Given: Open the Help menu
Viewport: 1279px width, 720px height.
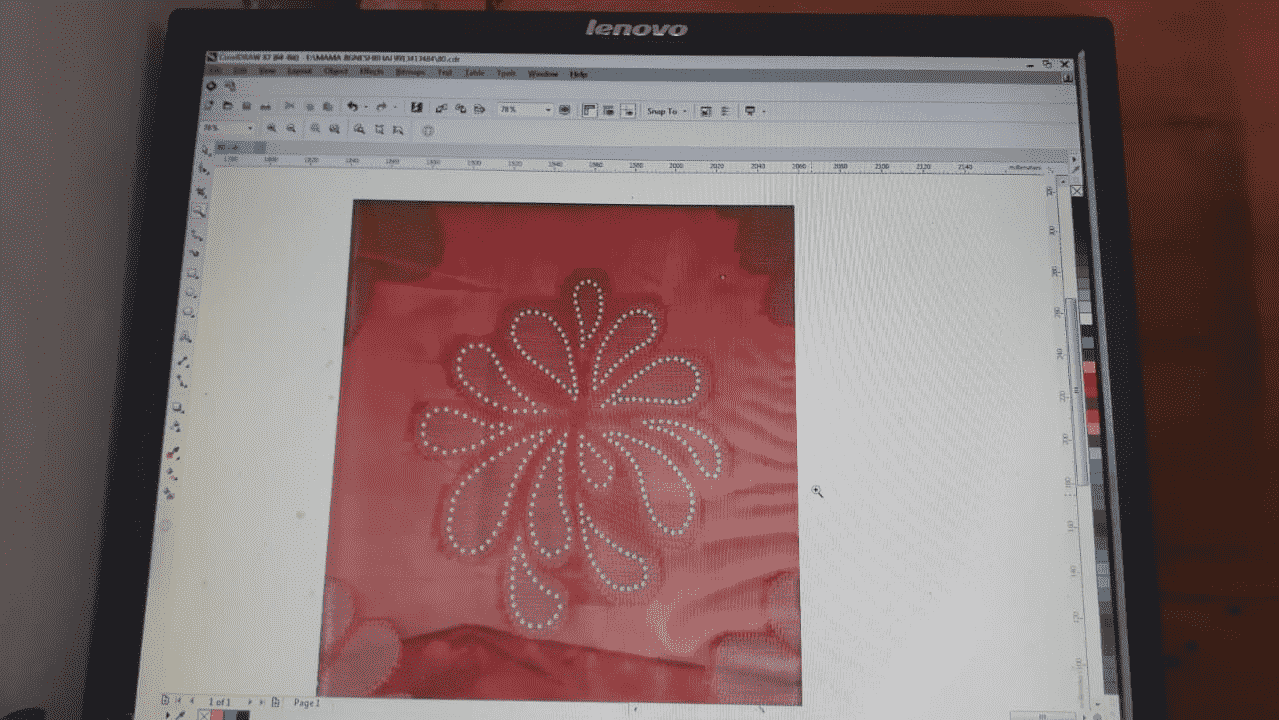Looking at the screenshot, I should (x=579, y=74).
